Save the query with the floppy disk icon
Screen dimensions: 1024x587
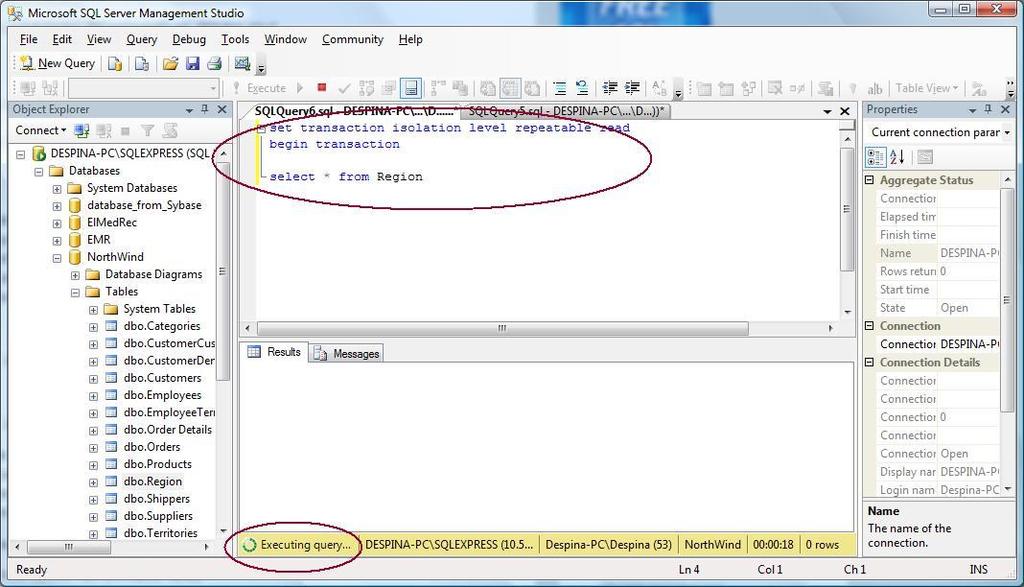[193, 63]
